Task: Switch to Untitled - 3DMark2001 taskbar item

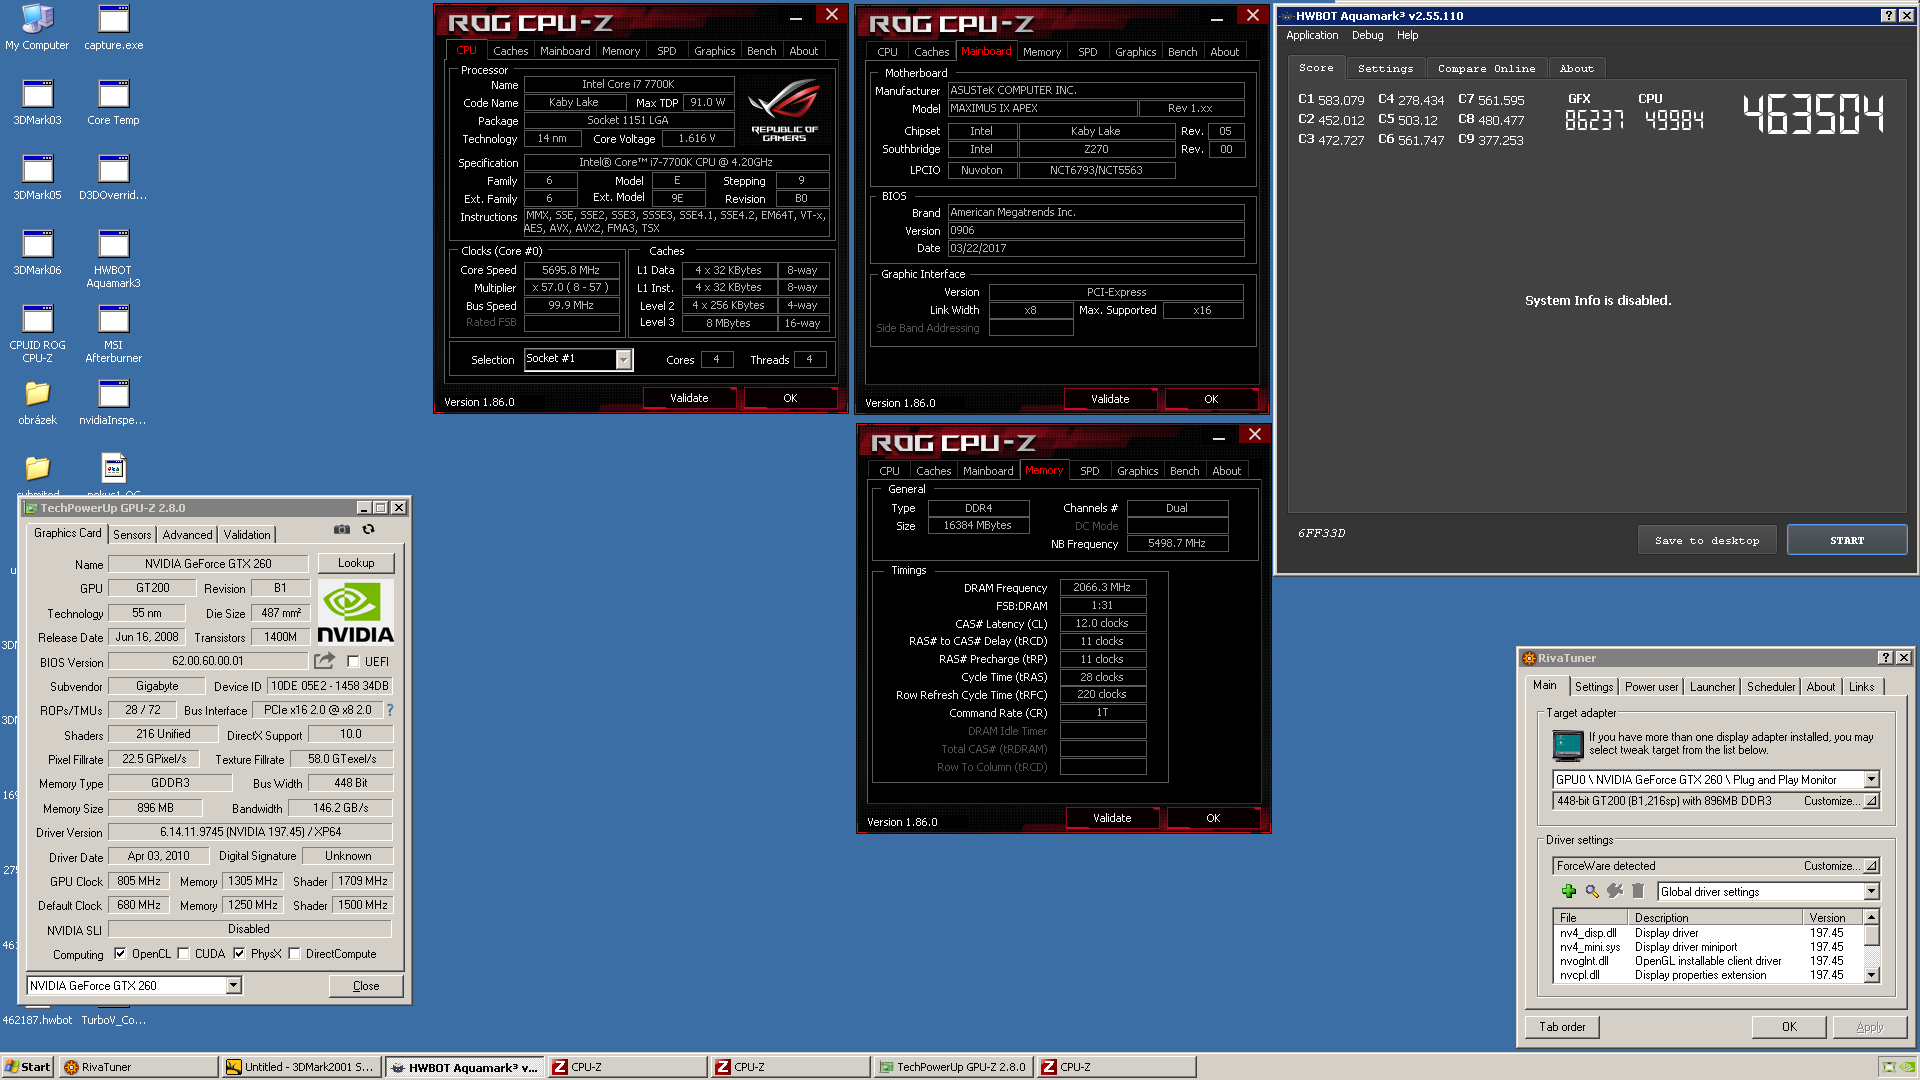Action: pos(301,1067)
